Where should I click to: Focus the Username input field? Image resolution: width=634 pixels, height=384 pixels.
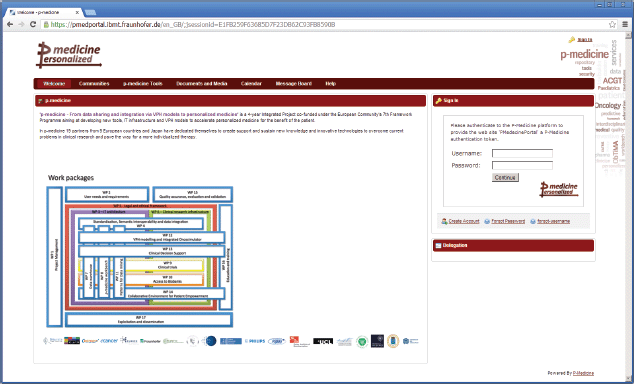pos(522,153)
